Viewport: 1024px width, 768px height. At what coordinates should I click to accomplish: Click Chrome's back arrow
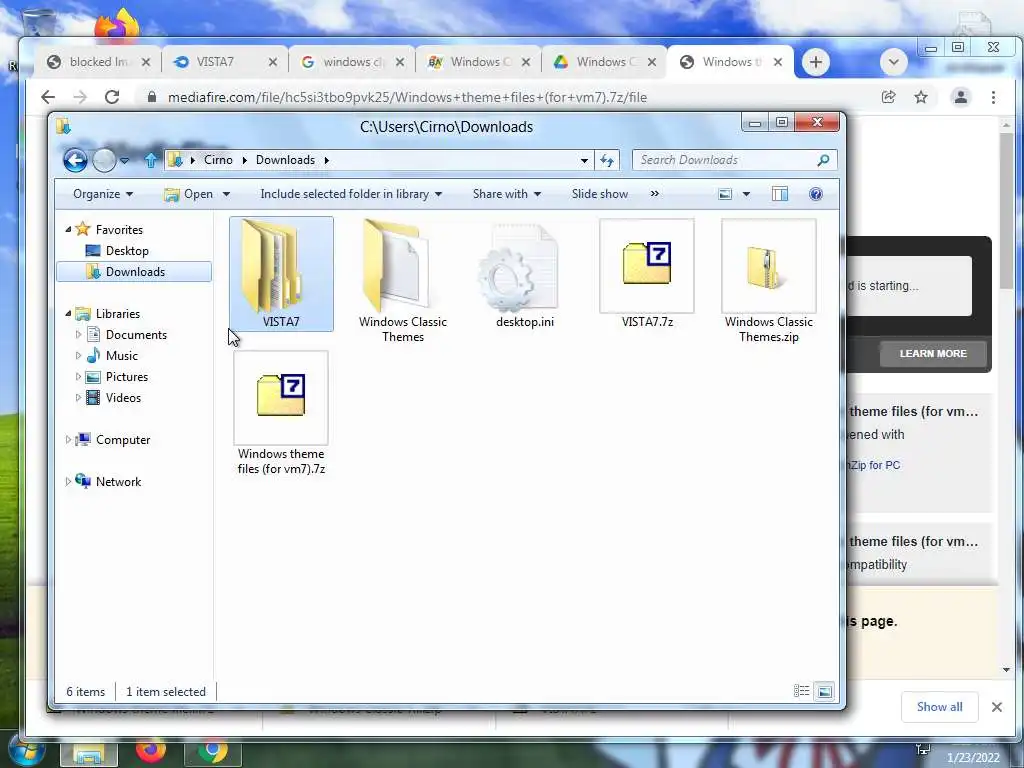coord(48,97)
